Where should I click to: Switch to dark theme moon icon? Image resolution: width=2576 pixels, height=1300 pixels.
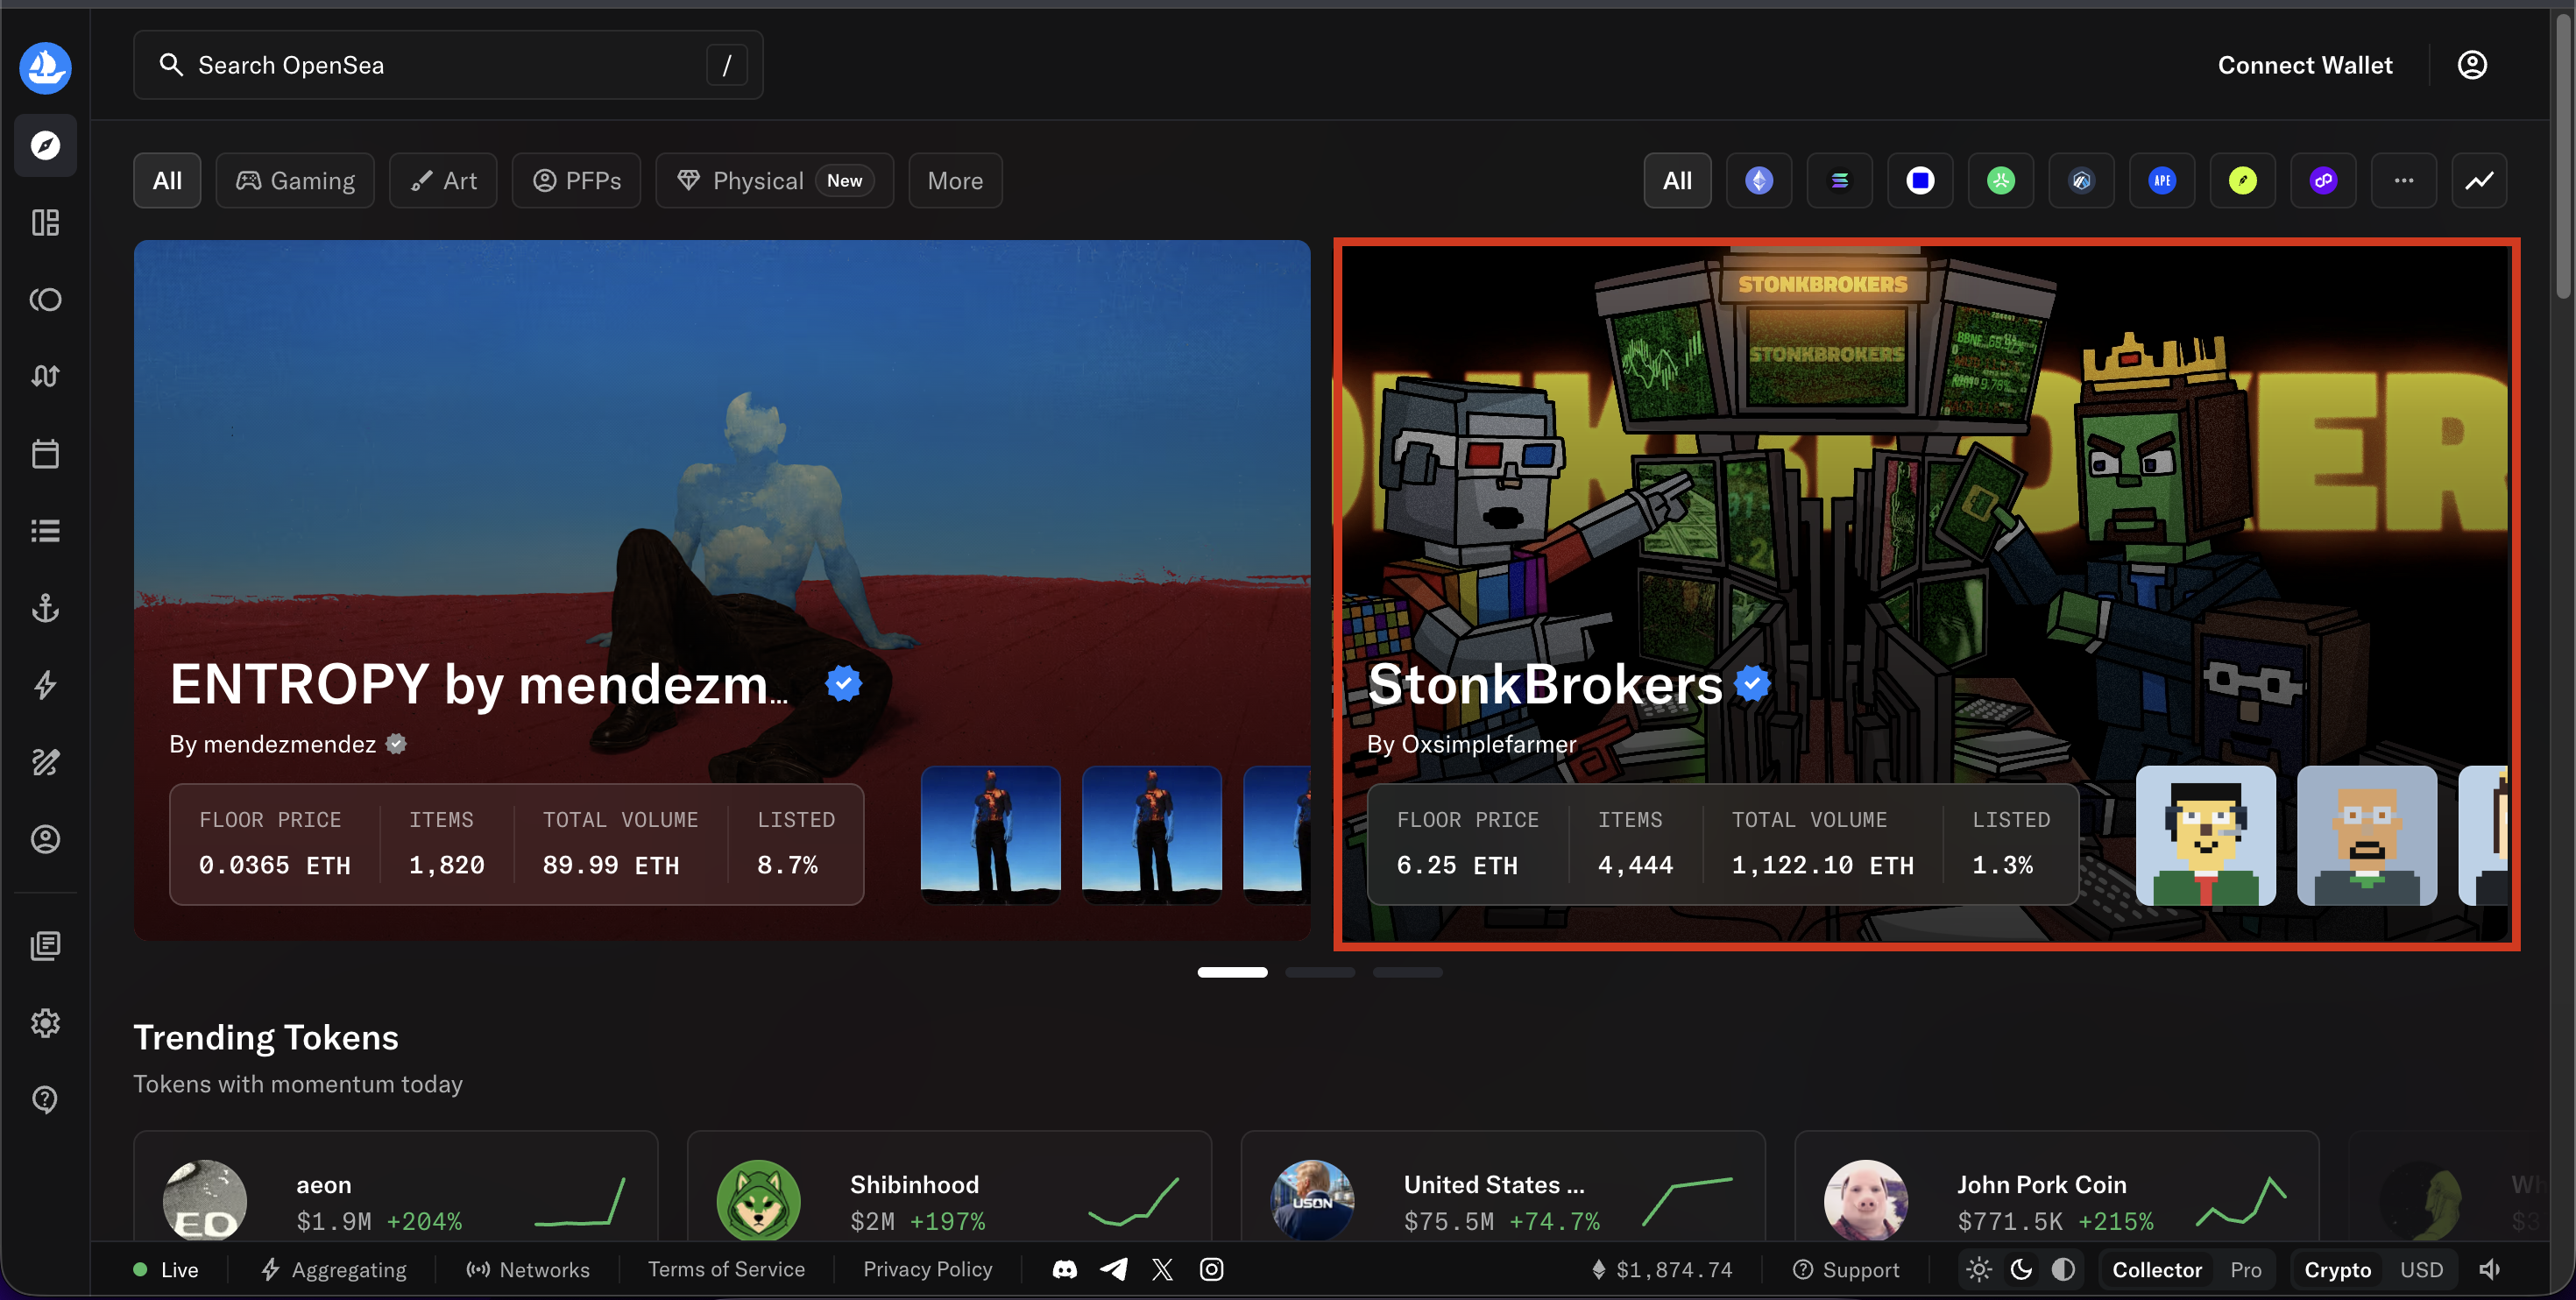point(2021,1269)
